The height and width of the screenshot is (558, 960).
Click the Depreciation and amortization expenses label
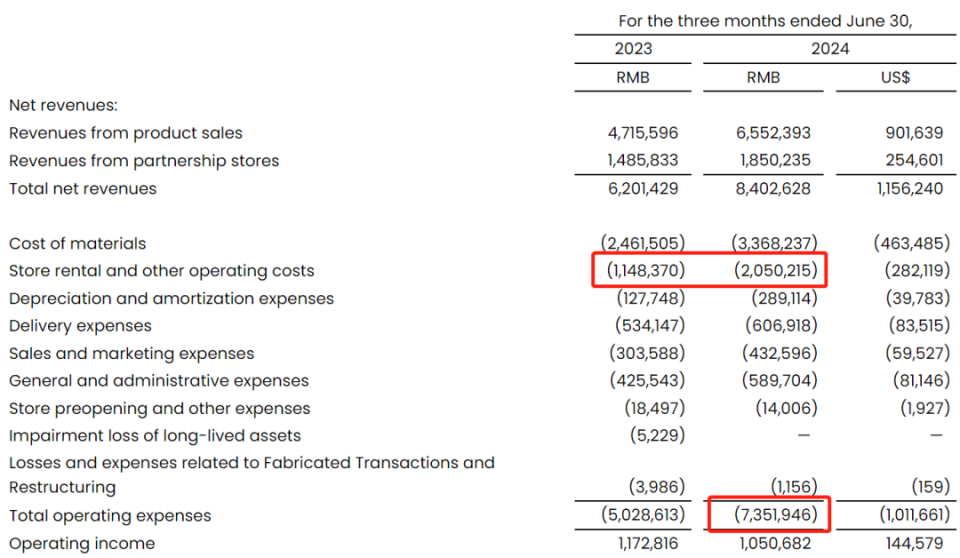171,299
